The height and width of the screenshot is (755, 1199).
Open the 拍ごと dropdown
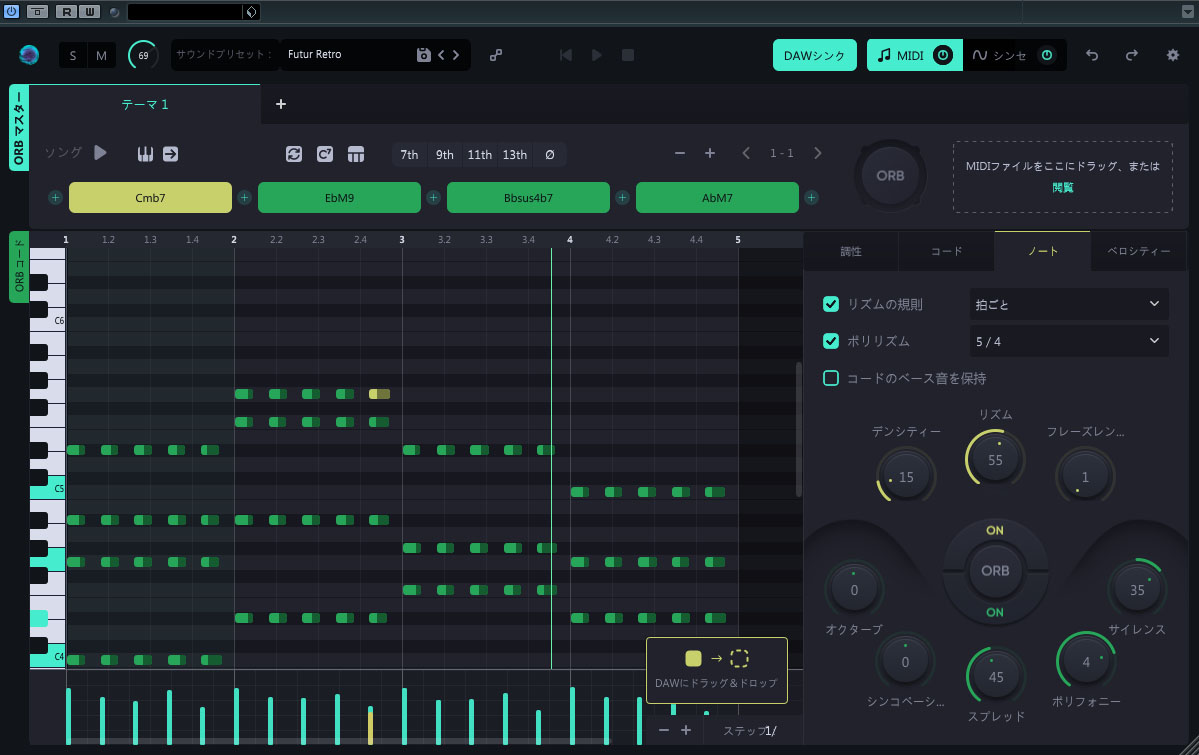click(1068, 304)
